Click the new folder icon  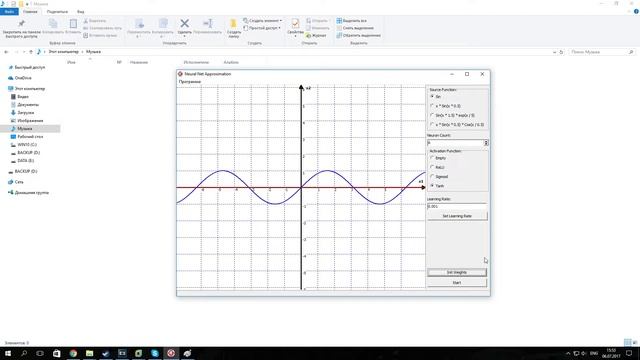pos(233,24)
